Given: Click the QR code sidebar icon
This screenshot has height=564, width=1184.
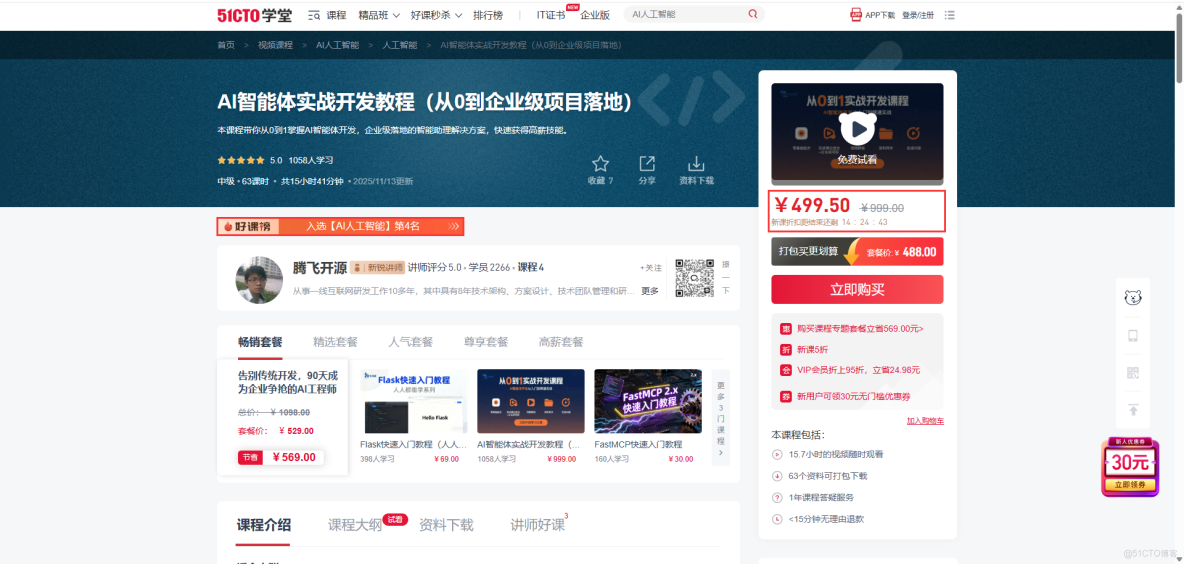Looking at the screenshot, I should pyautogui.click(x=1133, y=373).
